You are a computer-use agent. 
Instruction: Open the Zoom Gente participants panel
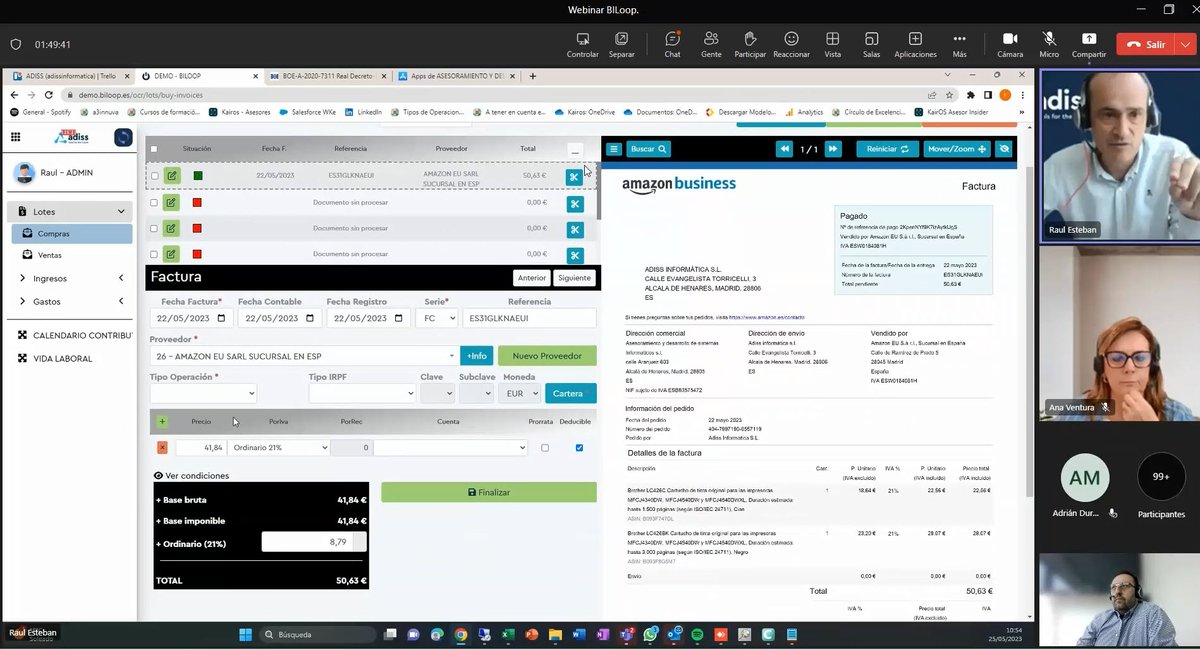tap(711, 44)
